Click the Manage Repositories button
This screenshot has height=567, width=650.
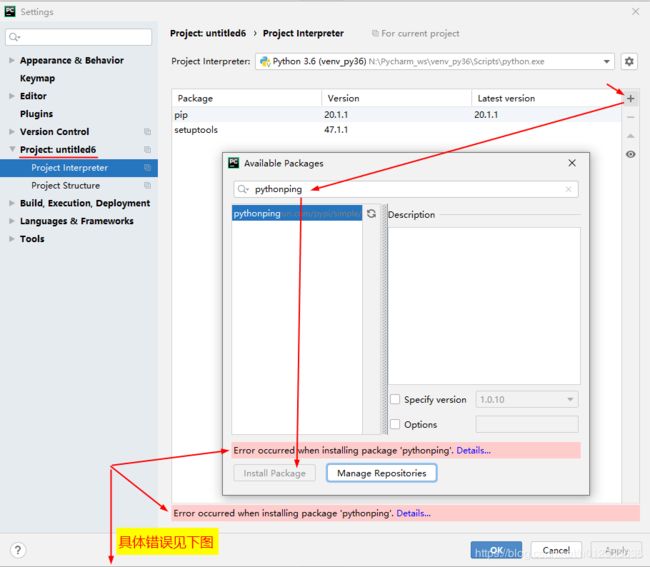381,473
